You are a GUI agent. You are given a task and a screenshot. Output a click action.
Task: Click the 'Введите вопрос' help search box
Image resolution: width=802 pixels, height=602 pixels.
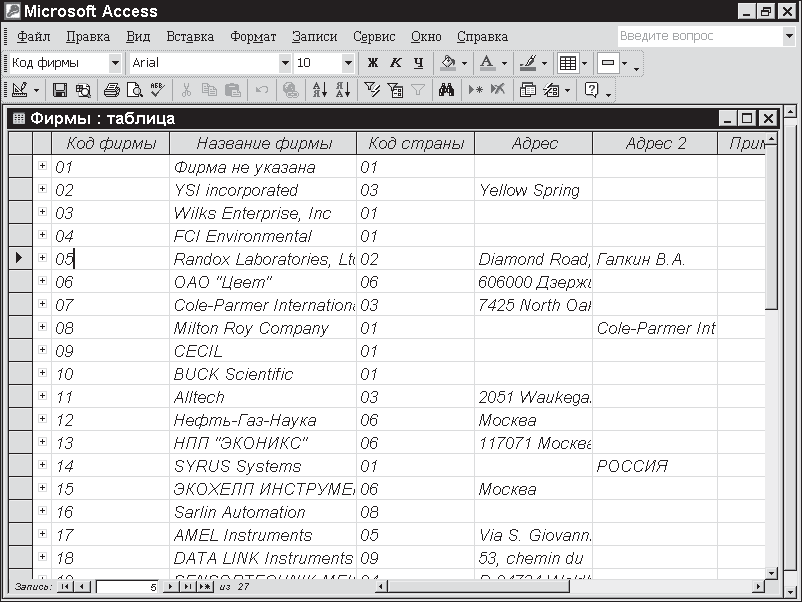tap(698, 36)
